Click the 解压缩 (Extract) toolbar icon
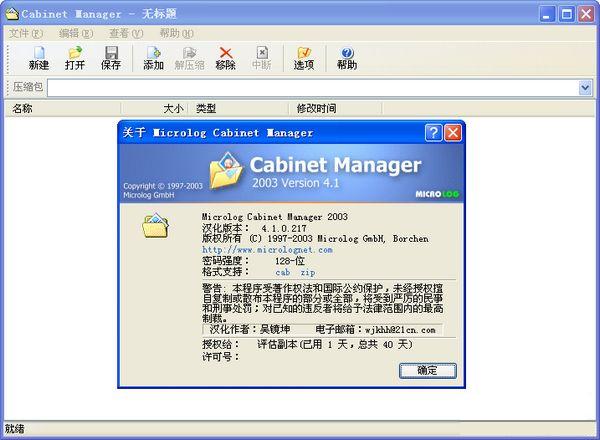The image size is (600, 440). pos(189,58)
